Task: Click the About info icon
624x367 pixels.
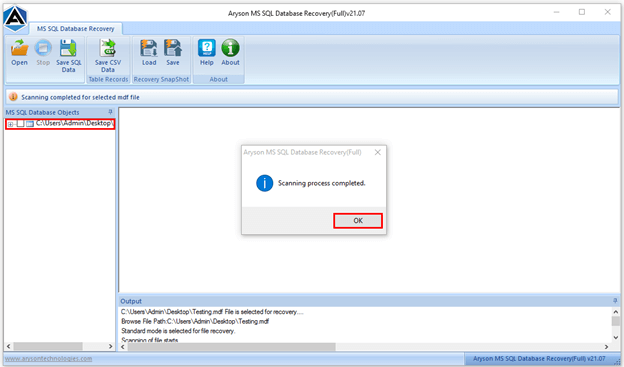Action: [x=230, y=48]
